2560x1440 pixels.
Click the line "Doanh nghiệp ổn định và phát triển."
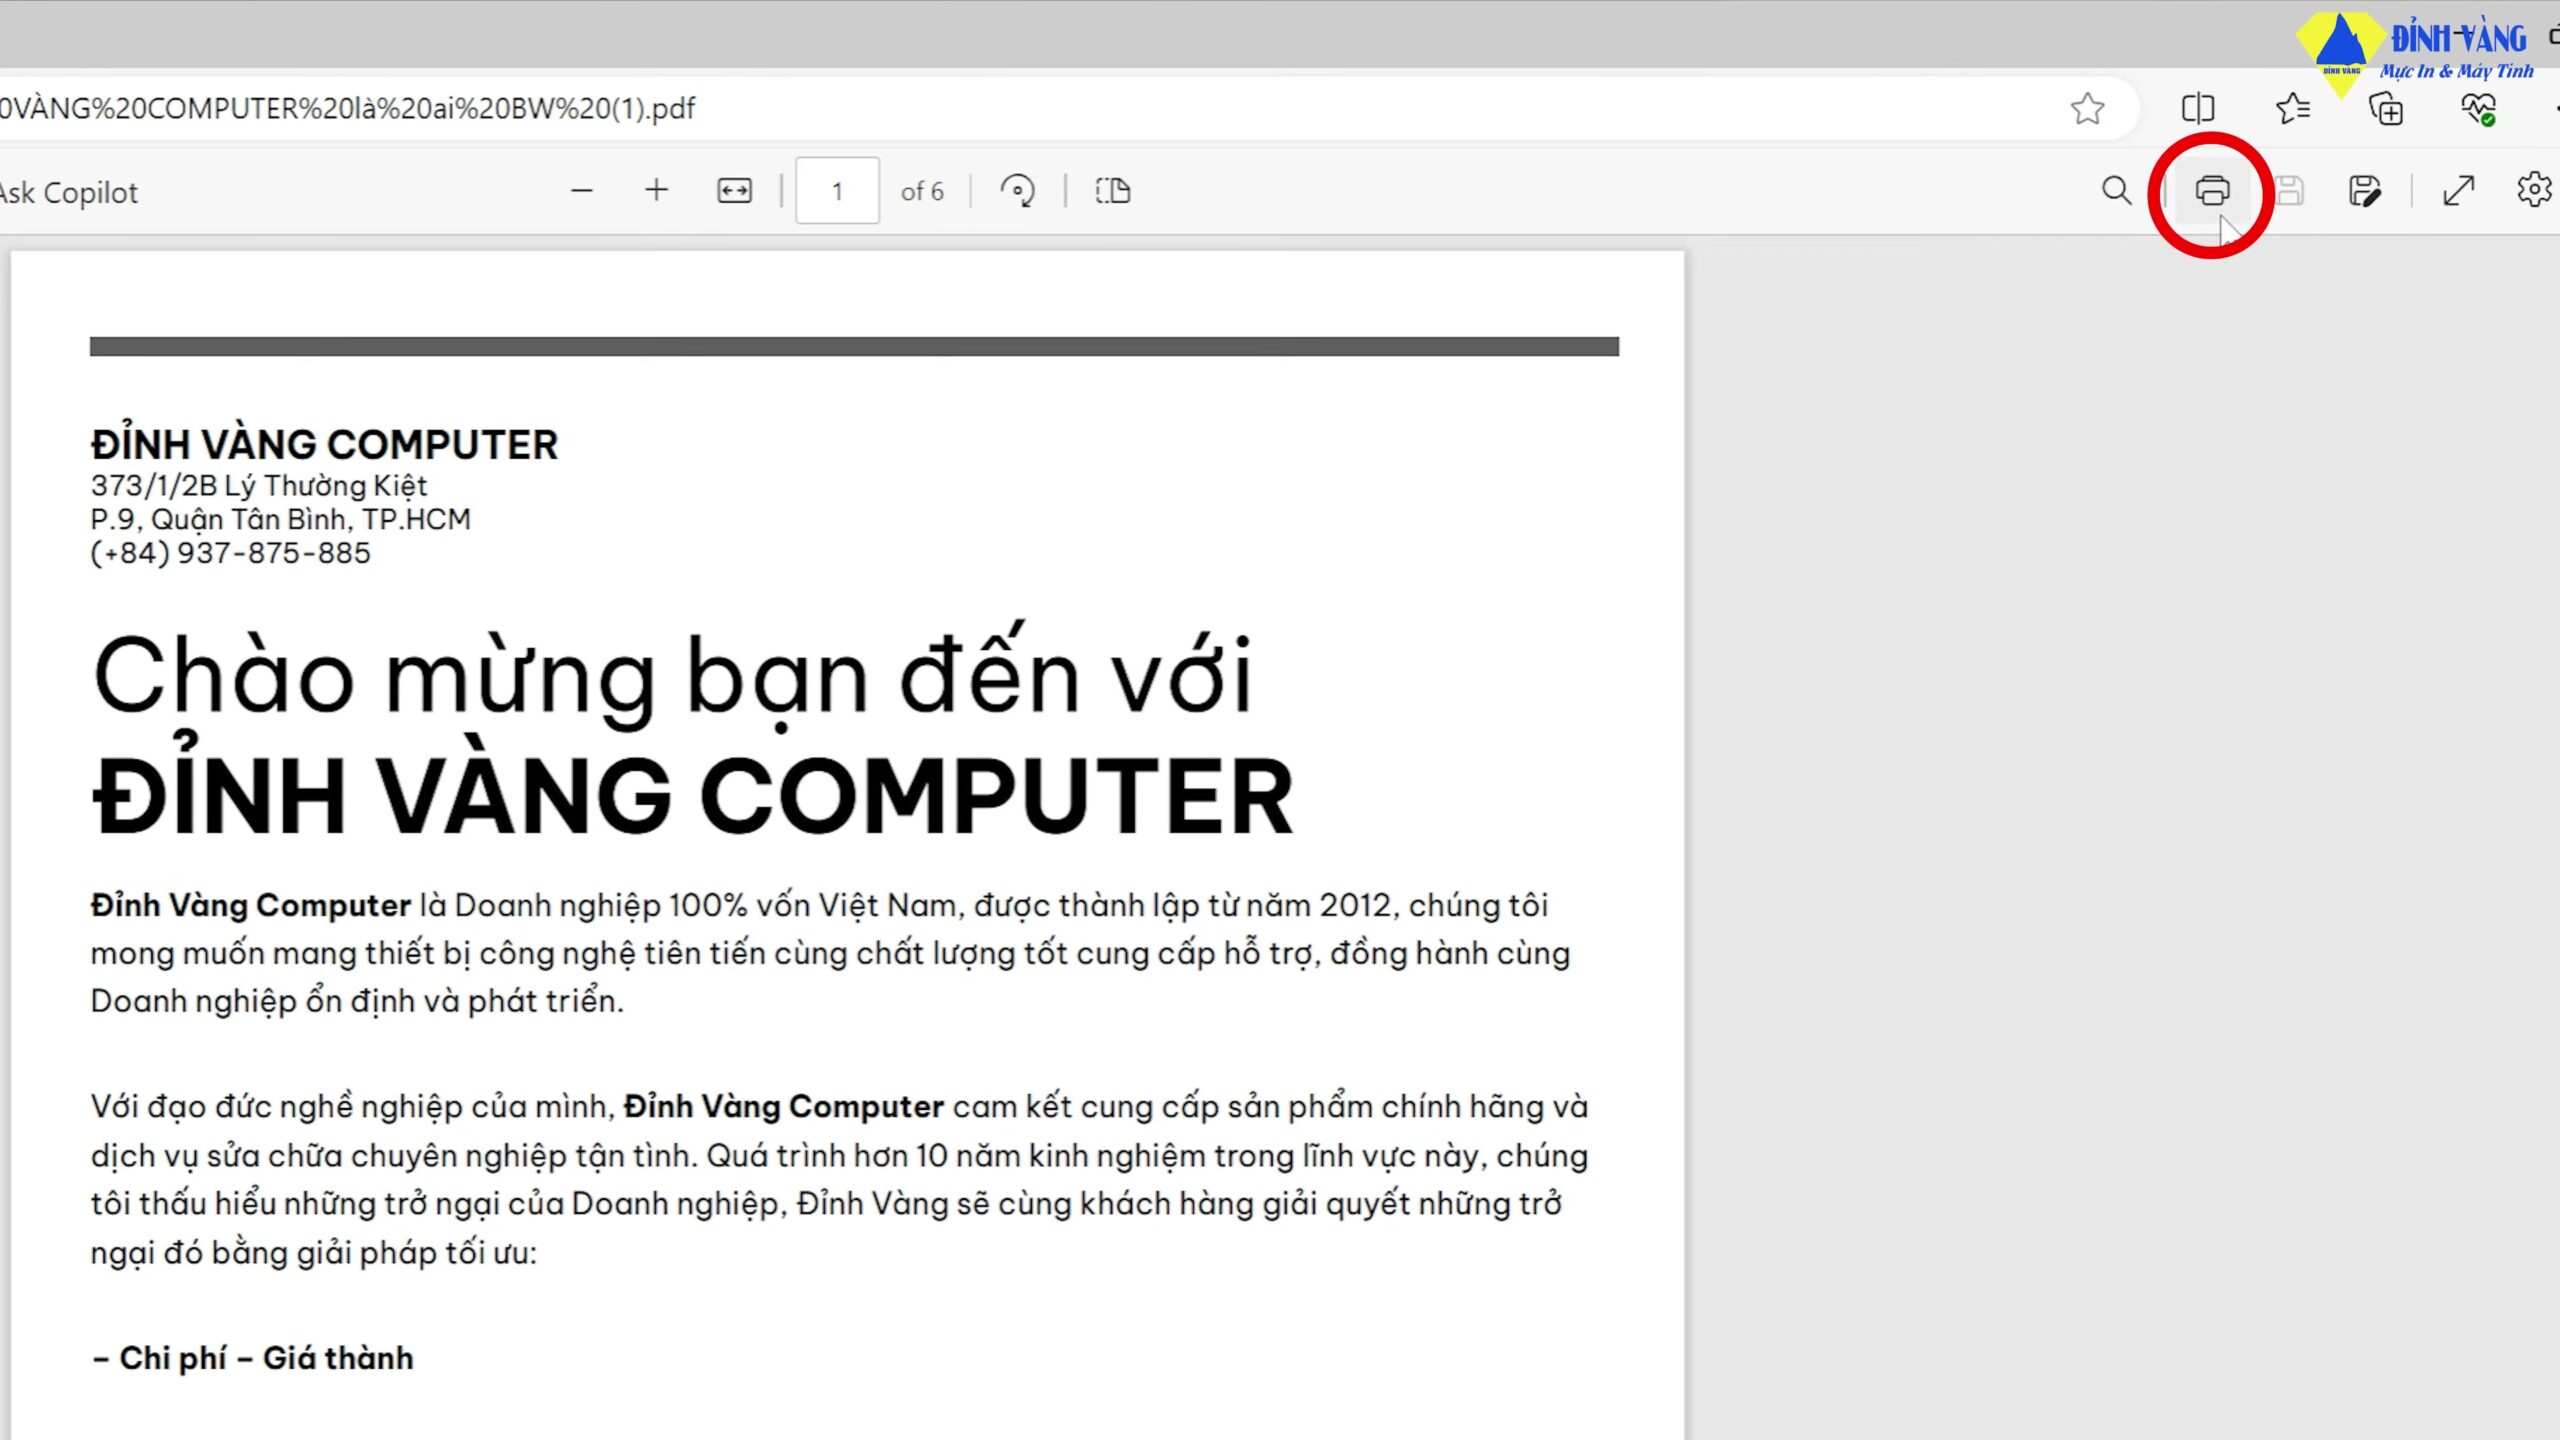pyautogui.click(x=357, y=1001)
